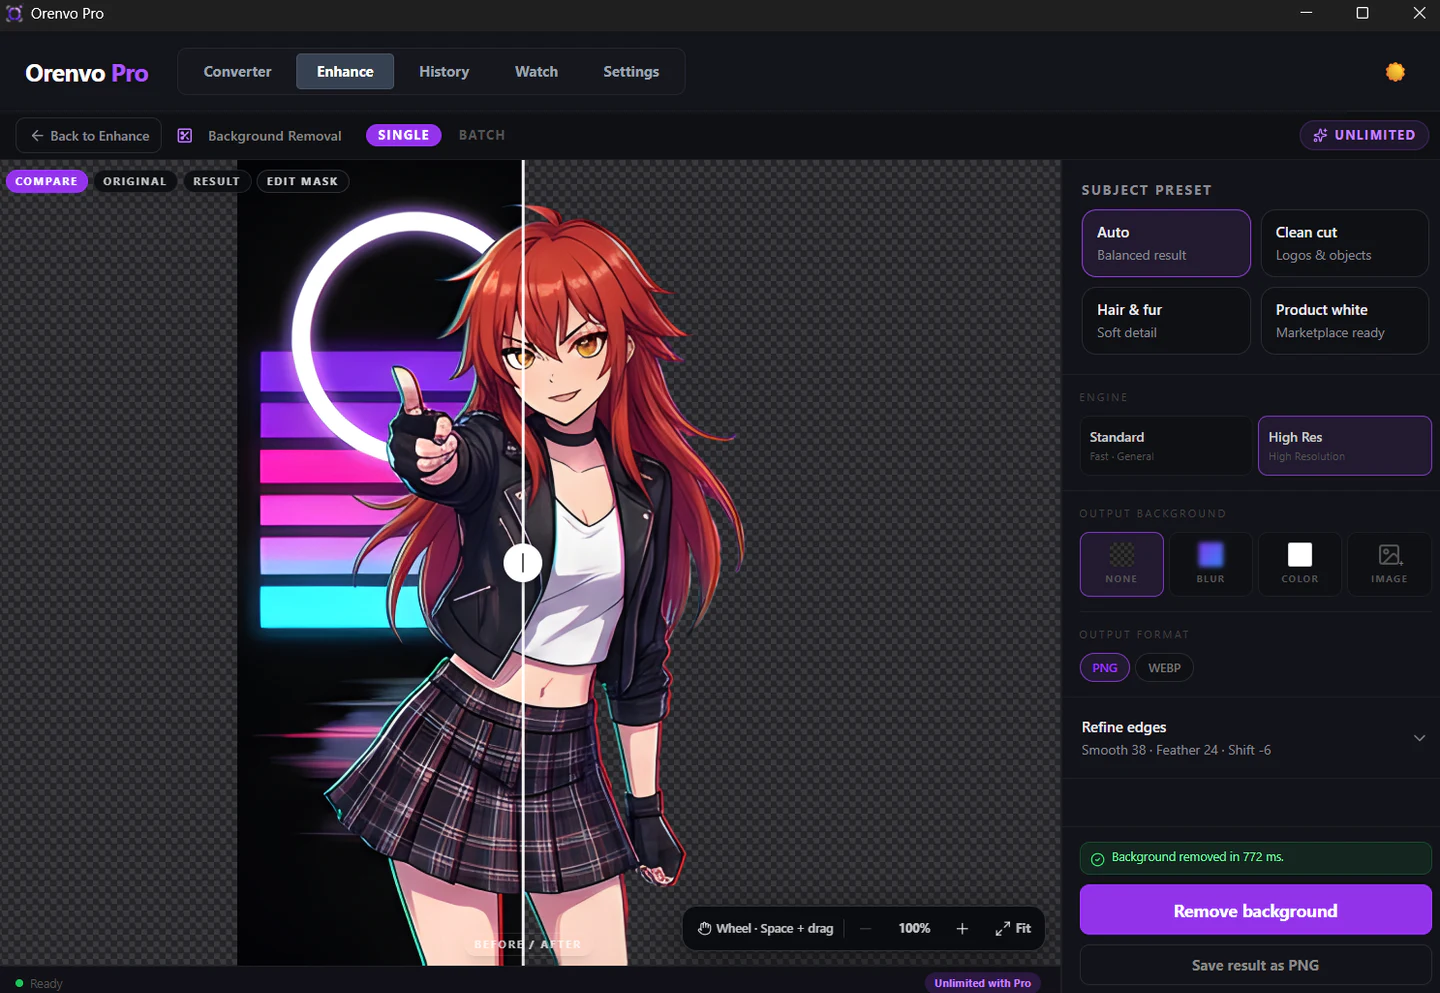Click the green Ready status dot
Screen dimensions: 1440x993
pyautogui.click(x=19, y=983)
